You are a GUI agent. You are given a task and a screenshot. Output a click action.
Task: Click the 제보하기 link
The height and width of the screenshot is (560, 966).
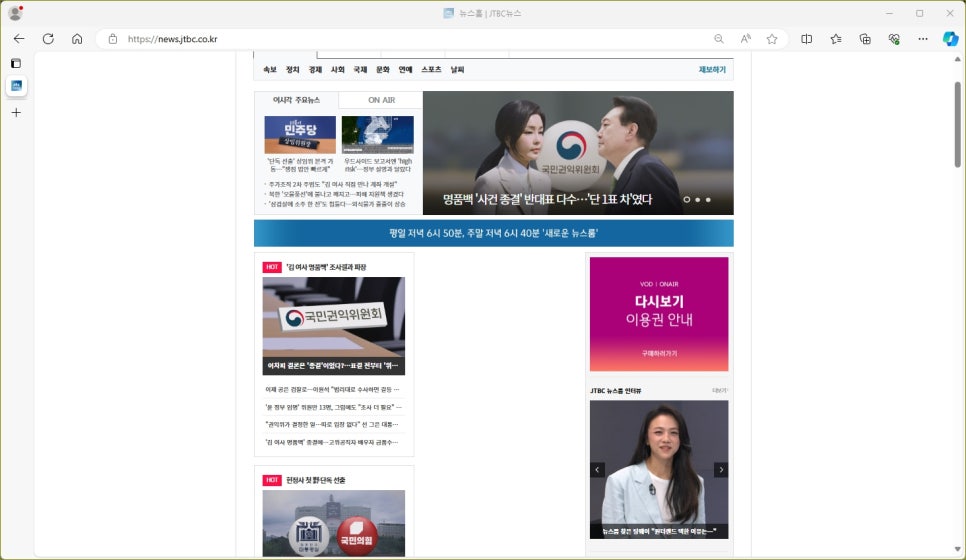pos(712,70)
